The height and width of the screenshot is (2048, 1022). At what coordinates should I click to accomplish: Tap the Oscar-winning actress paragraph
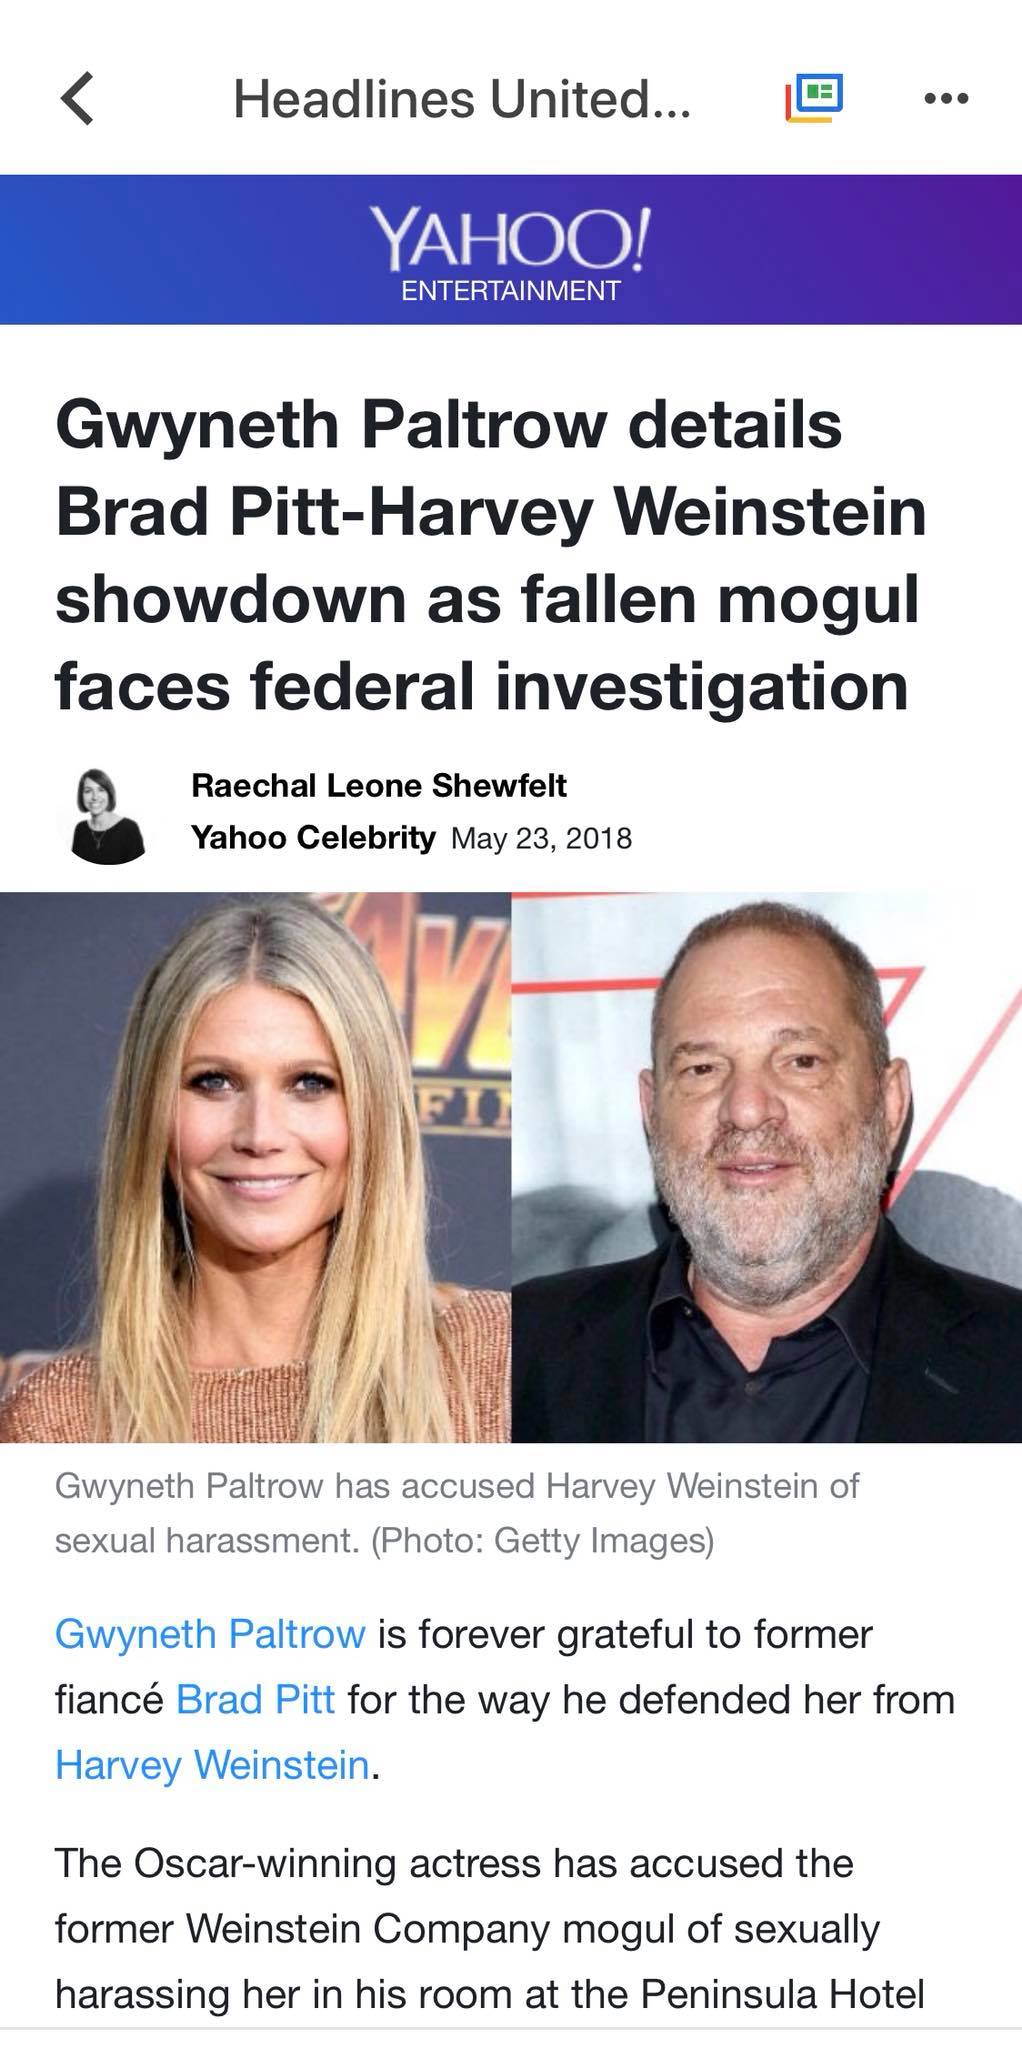pos(490,1929)
